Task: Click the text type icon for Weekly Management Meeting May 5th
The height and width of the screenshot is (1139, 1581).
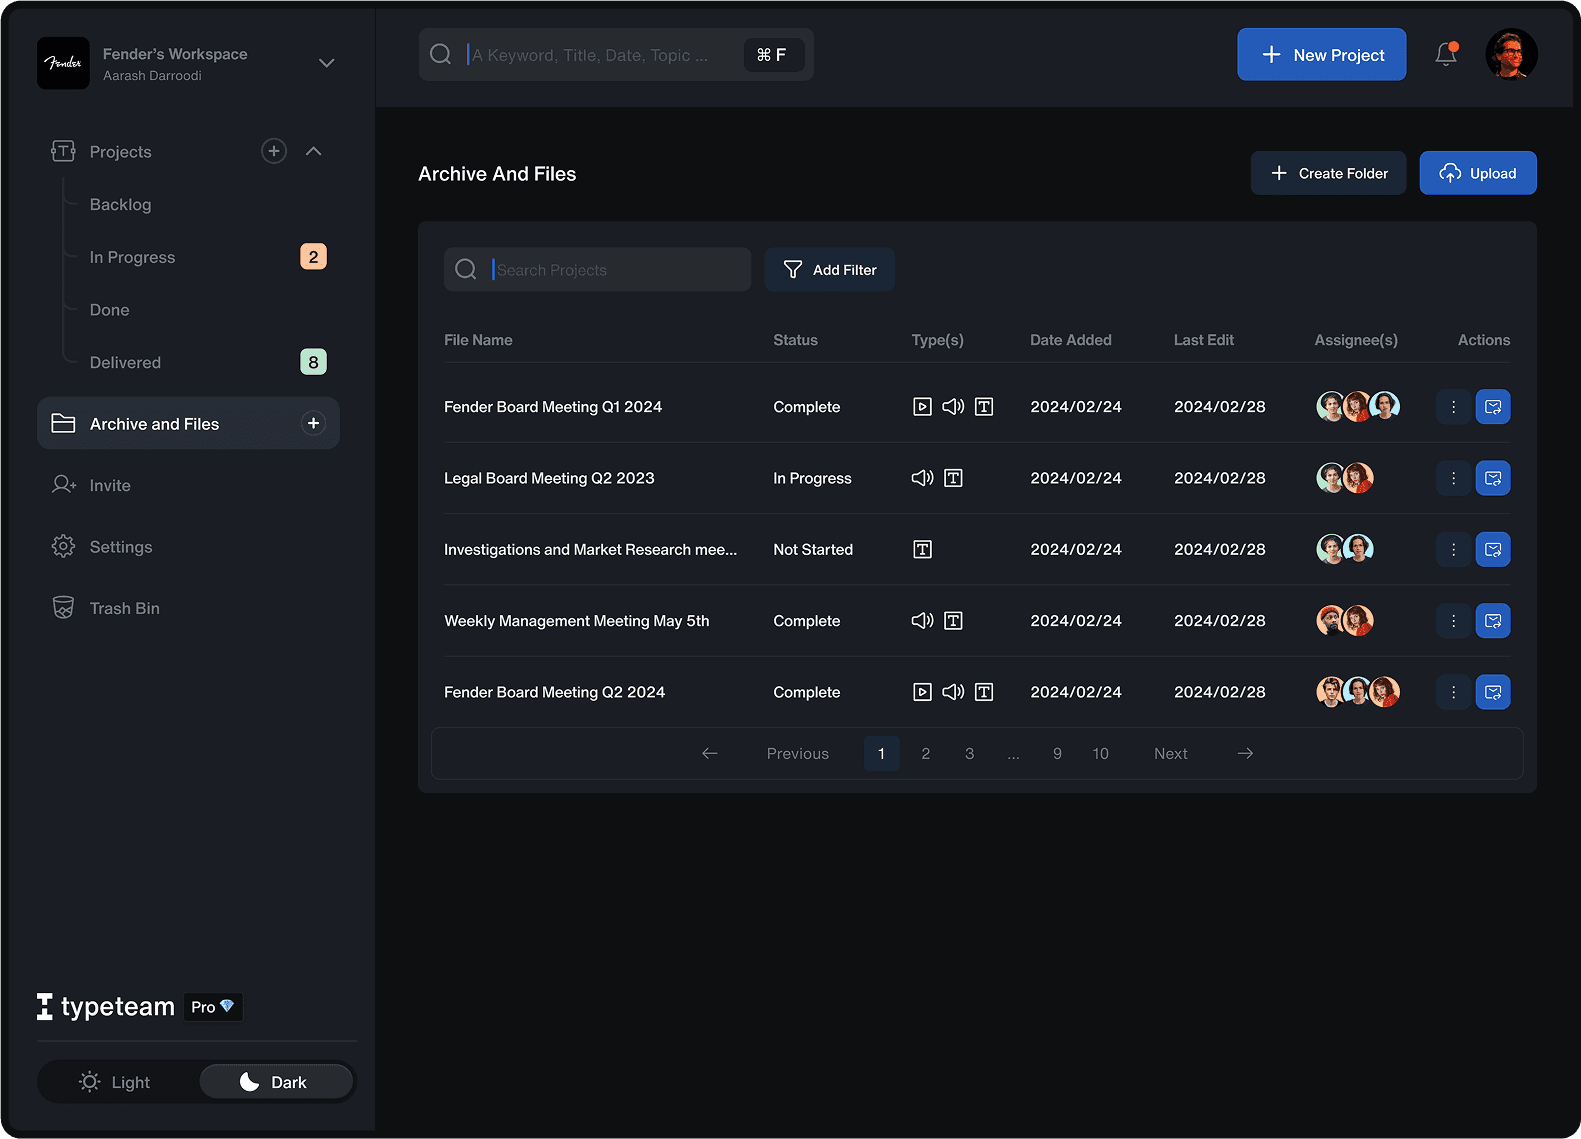Action: click(x=953, y=621)
